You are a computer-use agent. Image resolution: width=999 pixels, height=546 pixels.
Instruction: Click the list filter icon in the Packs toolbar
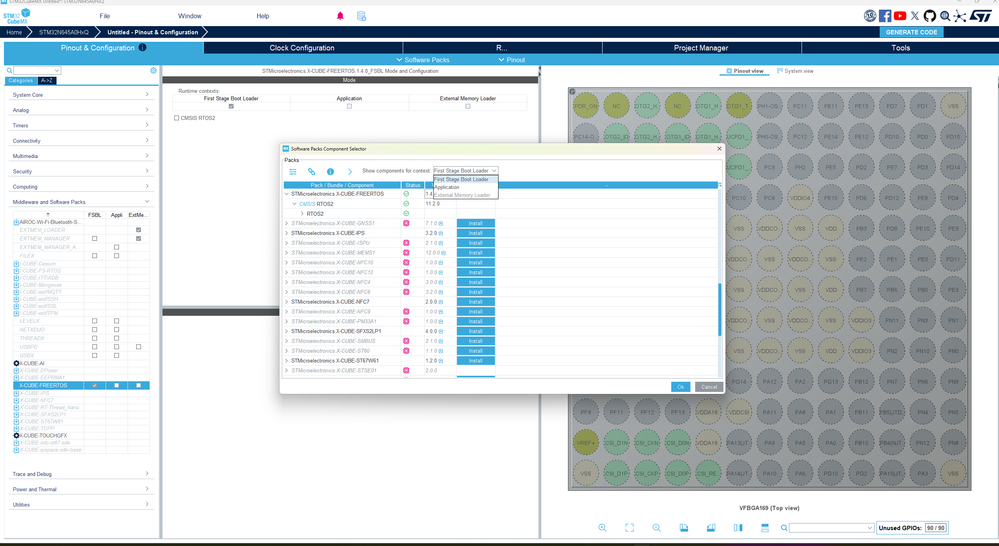coord(293,171)
